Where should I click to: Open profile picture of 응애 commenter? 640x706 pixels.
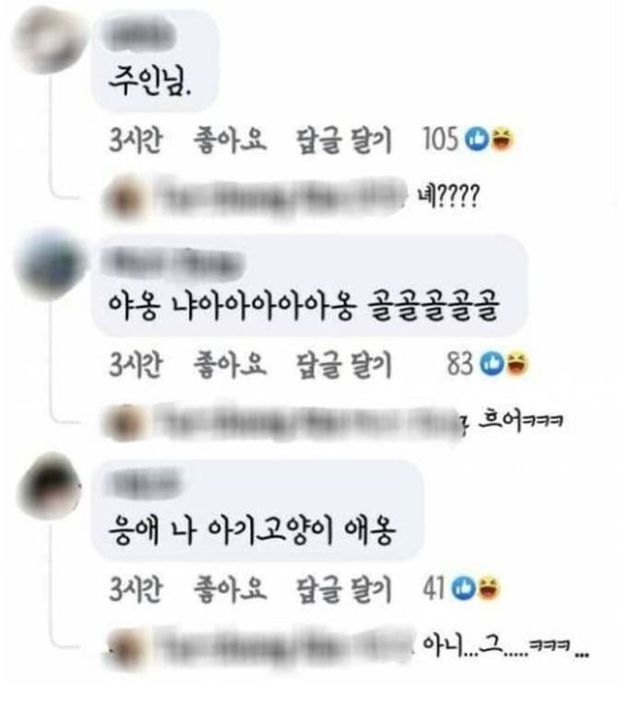point(50,487)
